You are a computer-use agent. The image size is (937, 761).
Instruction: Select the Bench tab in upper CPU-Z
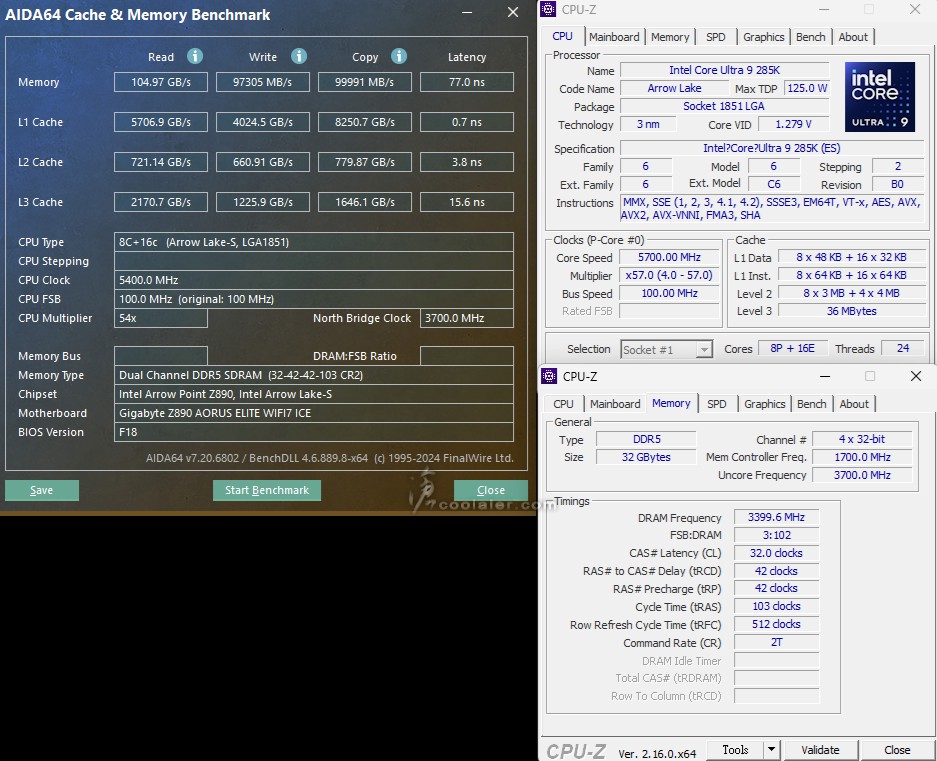click(811, 37)
